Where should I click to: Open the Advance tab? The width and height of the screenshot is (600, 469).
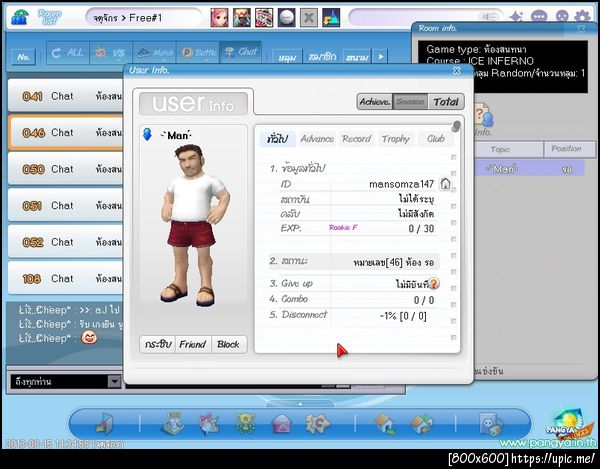coord(317,139)
